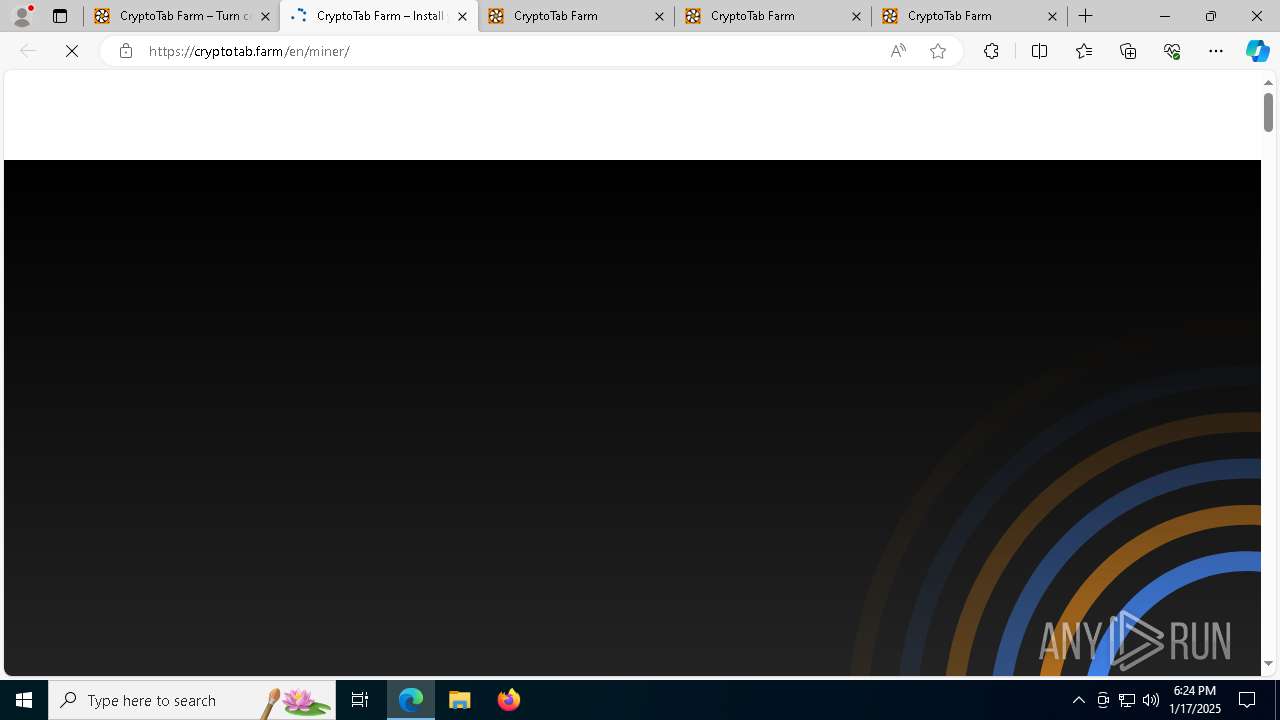Open the volume control tray icon
Viewport: 1280px width, 720px height.
[1151, 700]
